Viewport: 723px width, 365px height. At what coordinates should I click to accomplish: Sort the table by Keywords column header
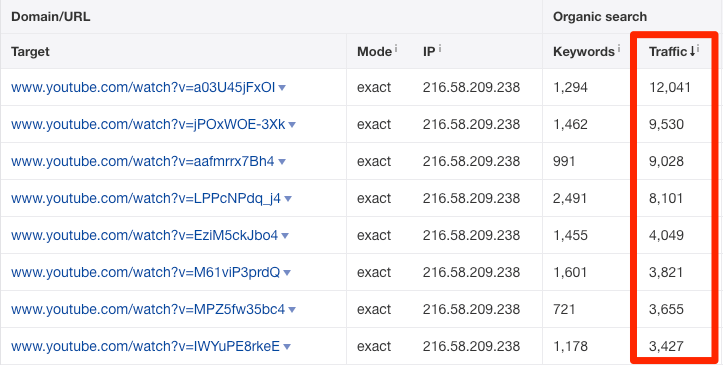pyautogui.click(x=584, y=52)
